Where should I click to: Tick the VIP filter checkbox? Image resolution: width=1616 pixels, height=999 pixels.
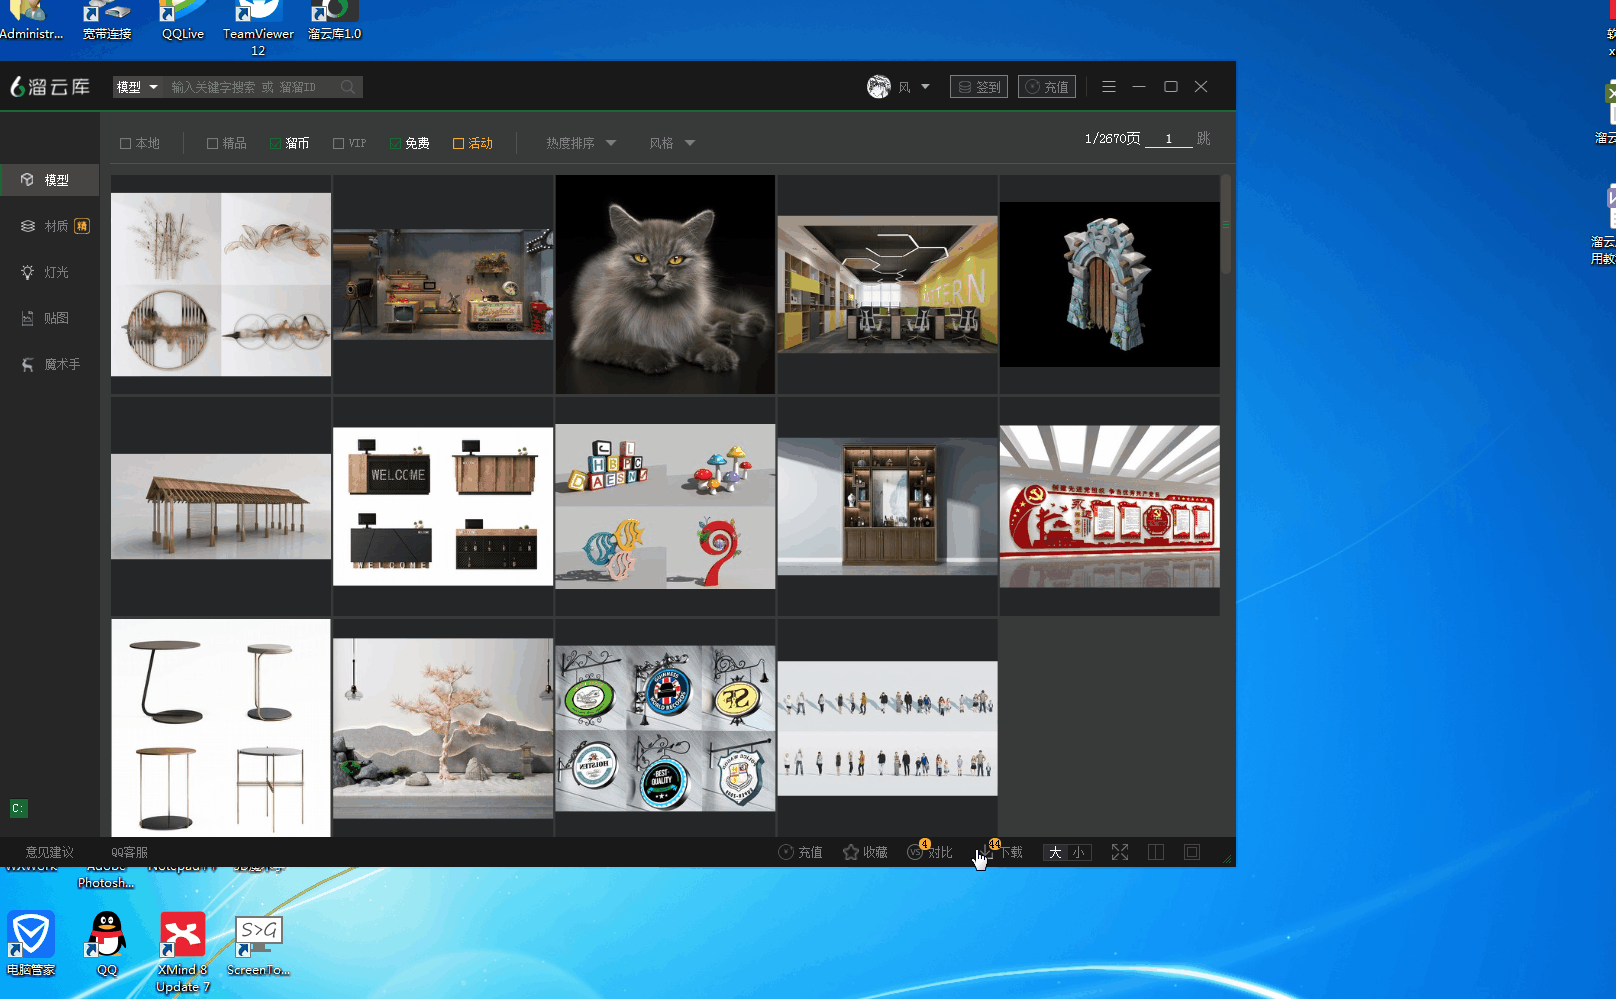pos(339,144)
